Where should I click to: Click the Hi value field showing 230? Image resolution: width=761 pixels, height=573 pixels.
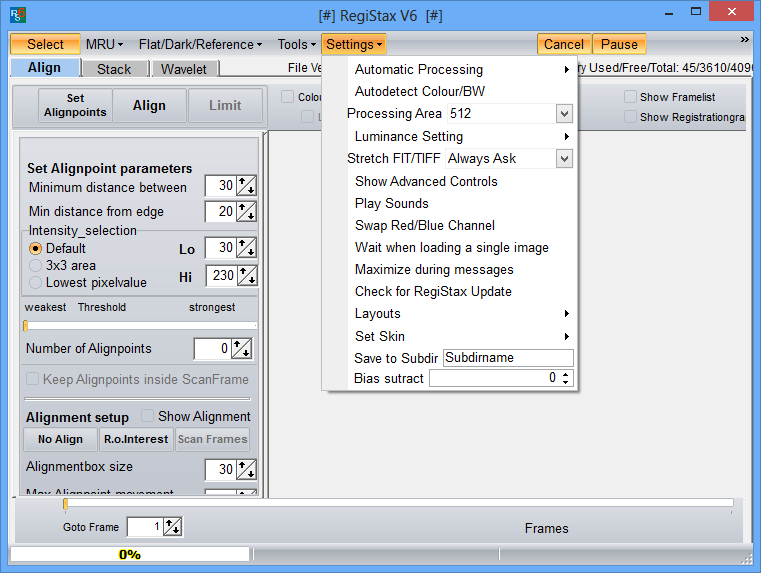pos(222,276)
